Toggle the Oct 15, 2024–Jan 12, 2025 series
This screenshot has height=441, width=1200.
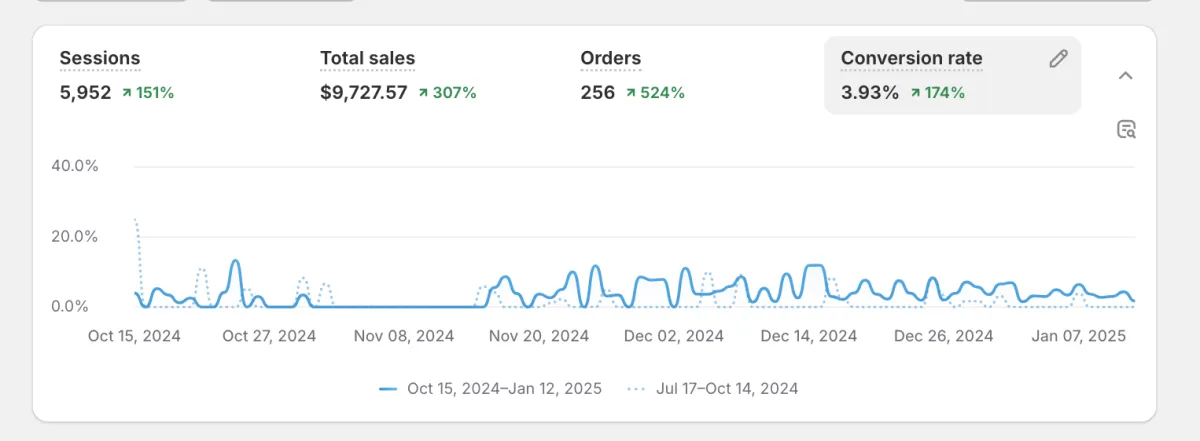click(490, 388)
